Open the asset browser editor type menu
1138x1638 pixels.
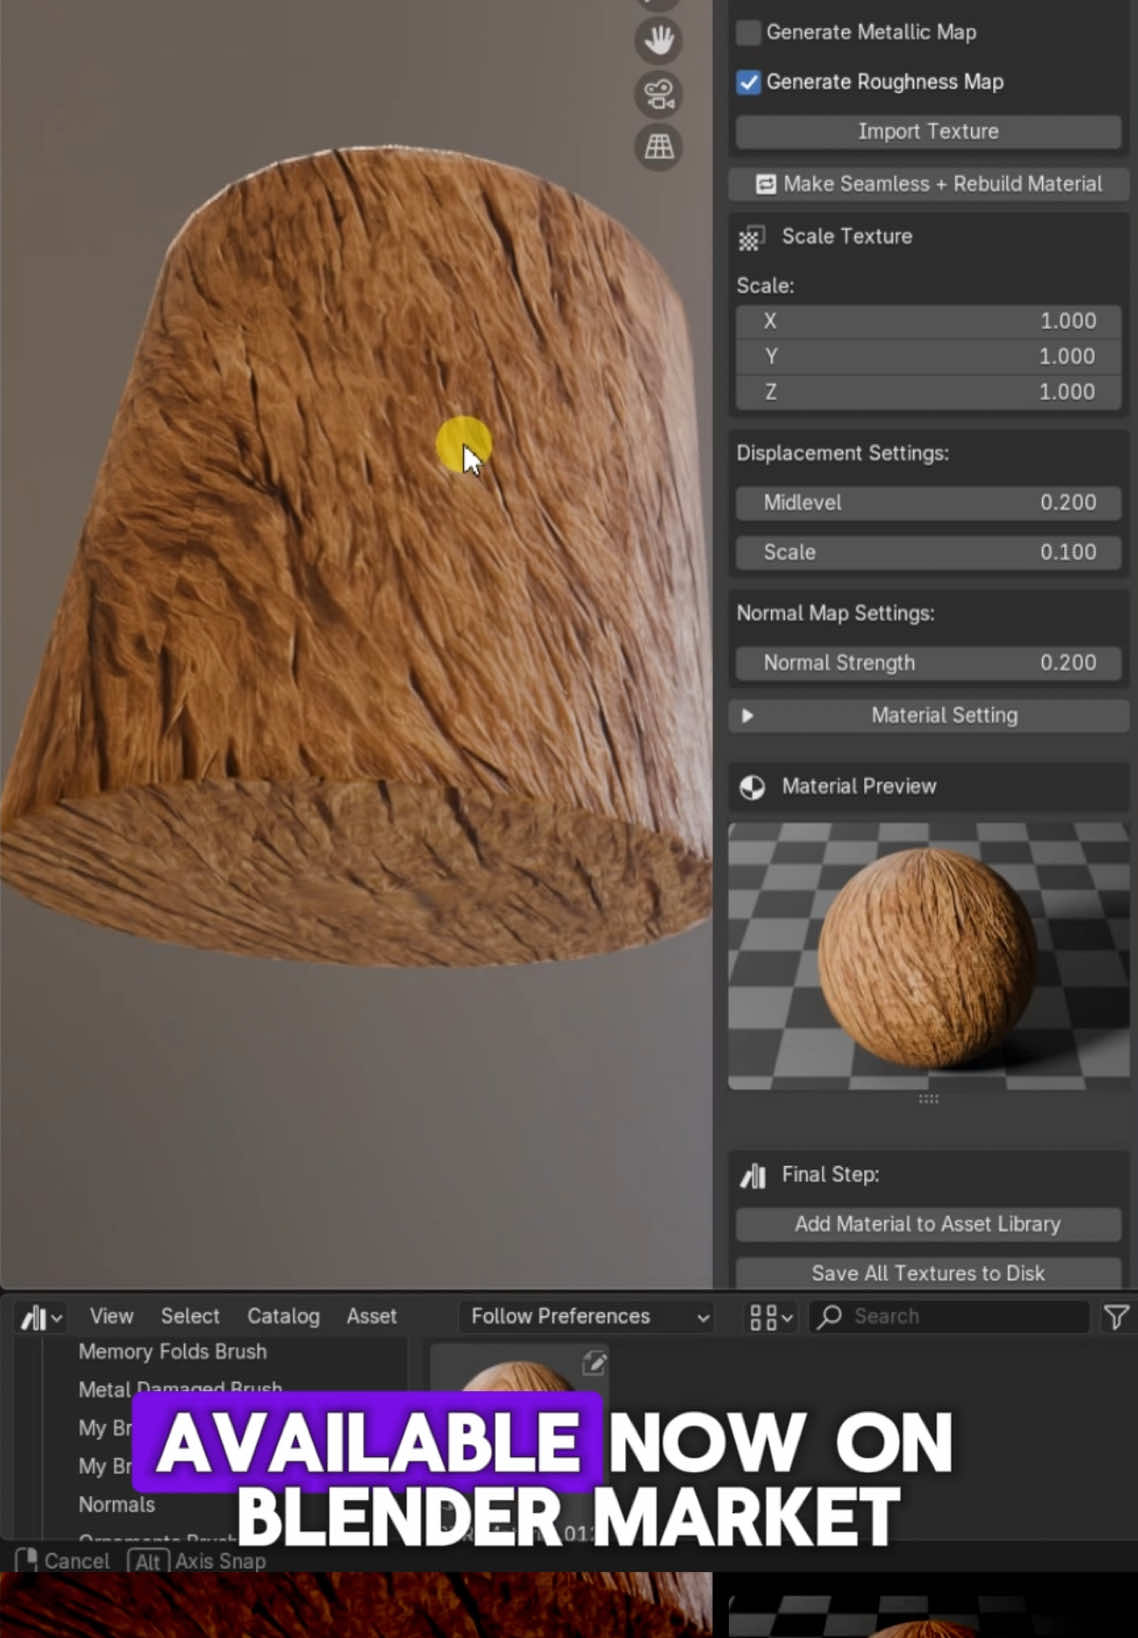pyautogui.click(x=42, y=1317)
